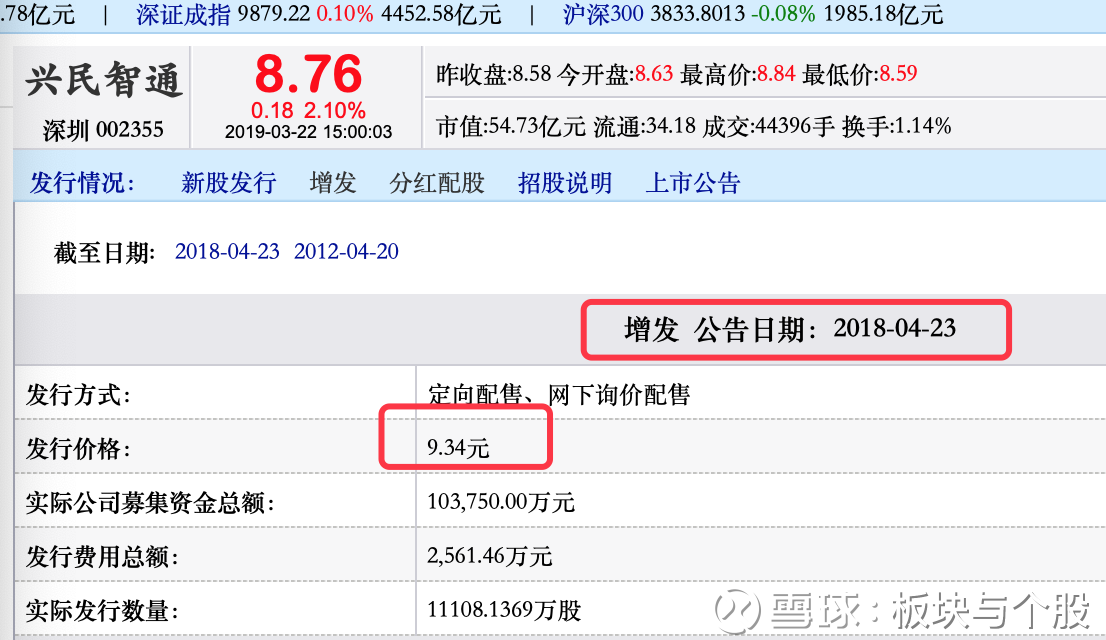
Task: Choose the 2012-04-20 cutoff date
Action: (x=346, y=251)
